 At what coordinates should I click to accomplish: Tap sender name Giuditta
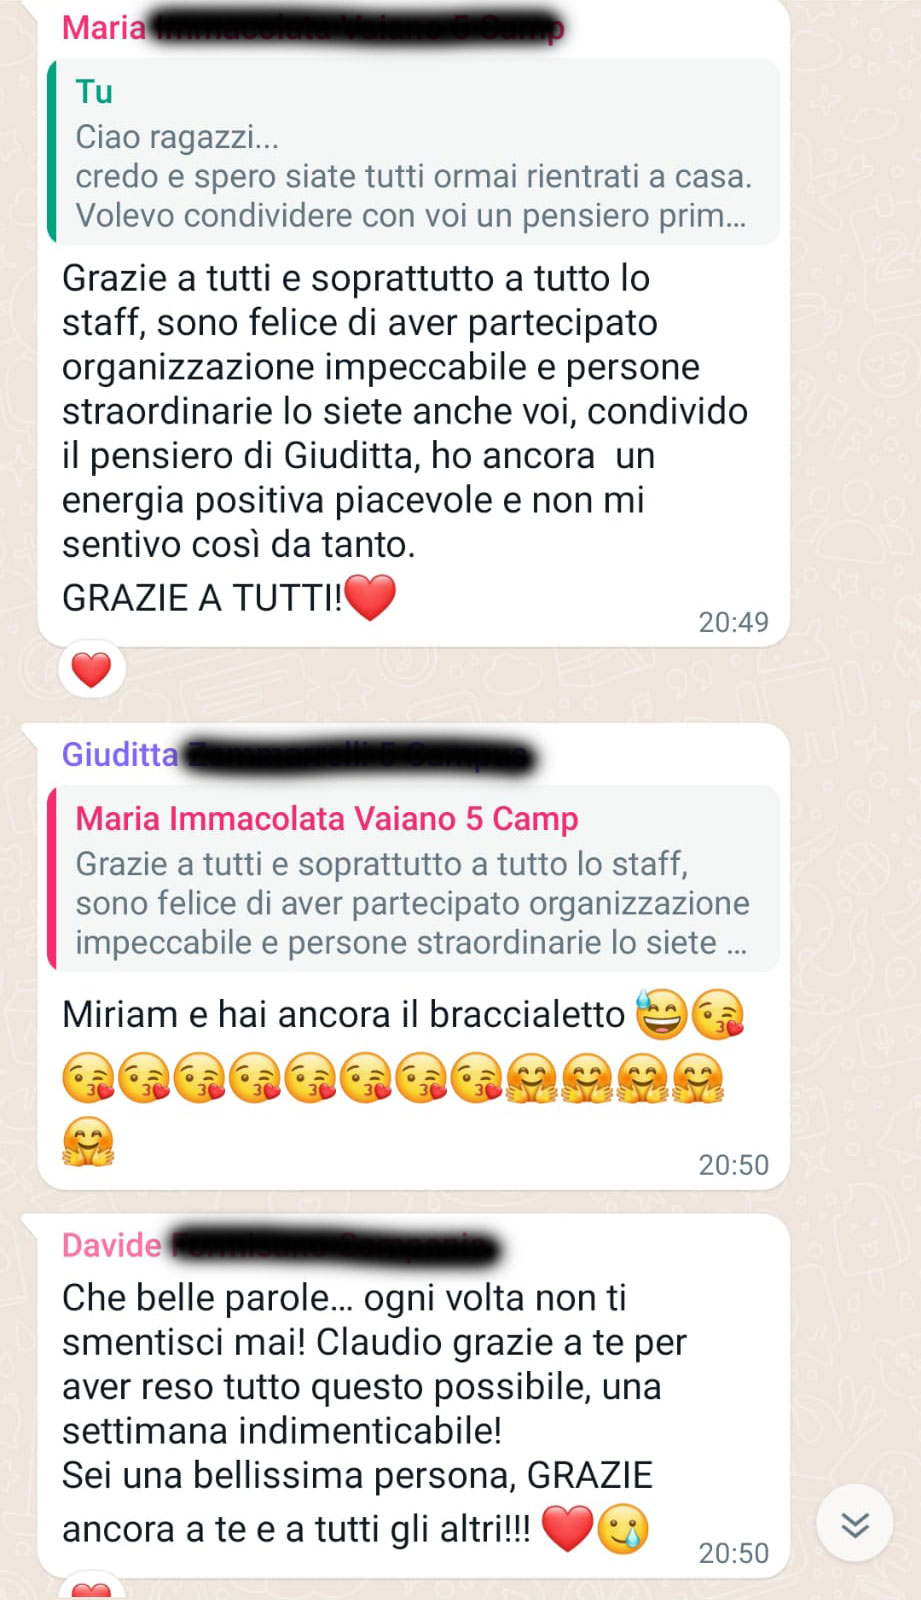tap(120, 754)
